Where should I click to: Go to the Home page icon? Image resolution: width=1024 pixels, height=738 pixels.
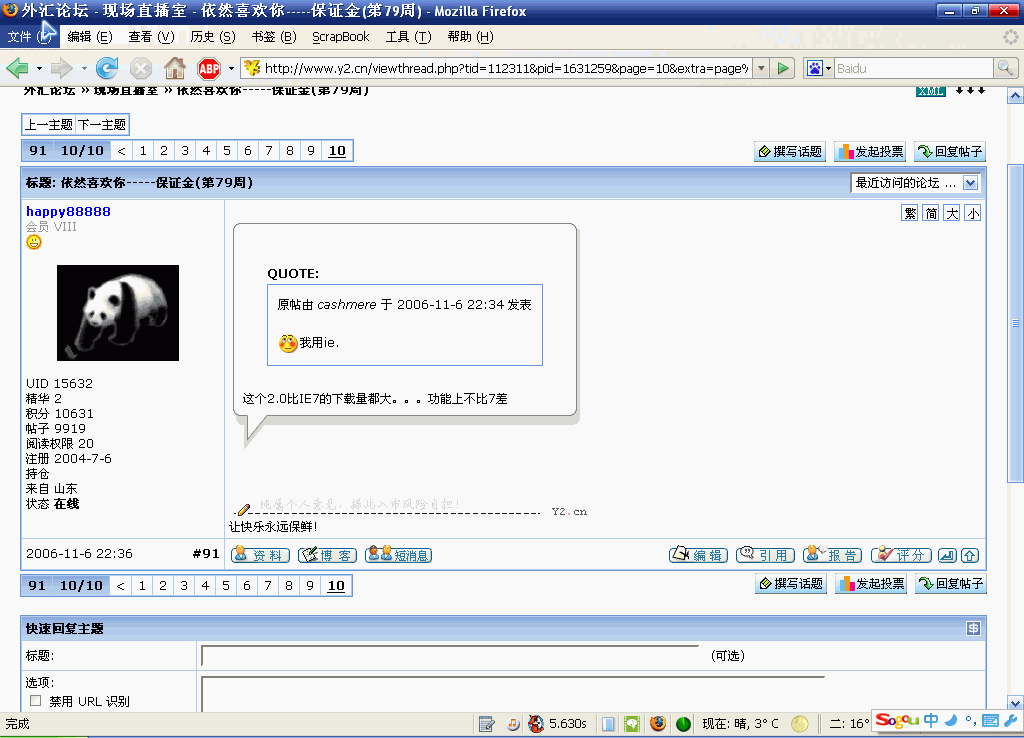point(175,68)
